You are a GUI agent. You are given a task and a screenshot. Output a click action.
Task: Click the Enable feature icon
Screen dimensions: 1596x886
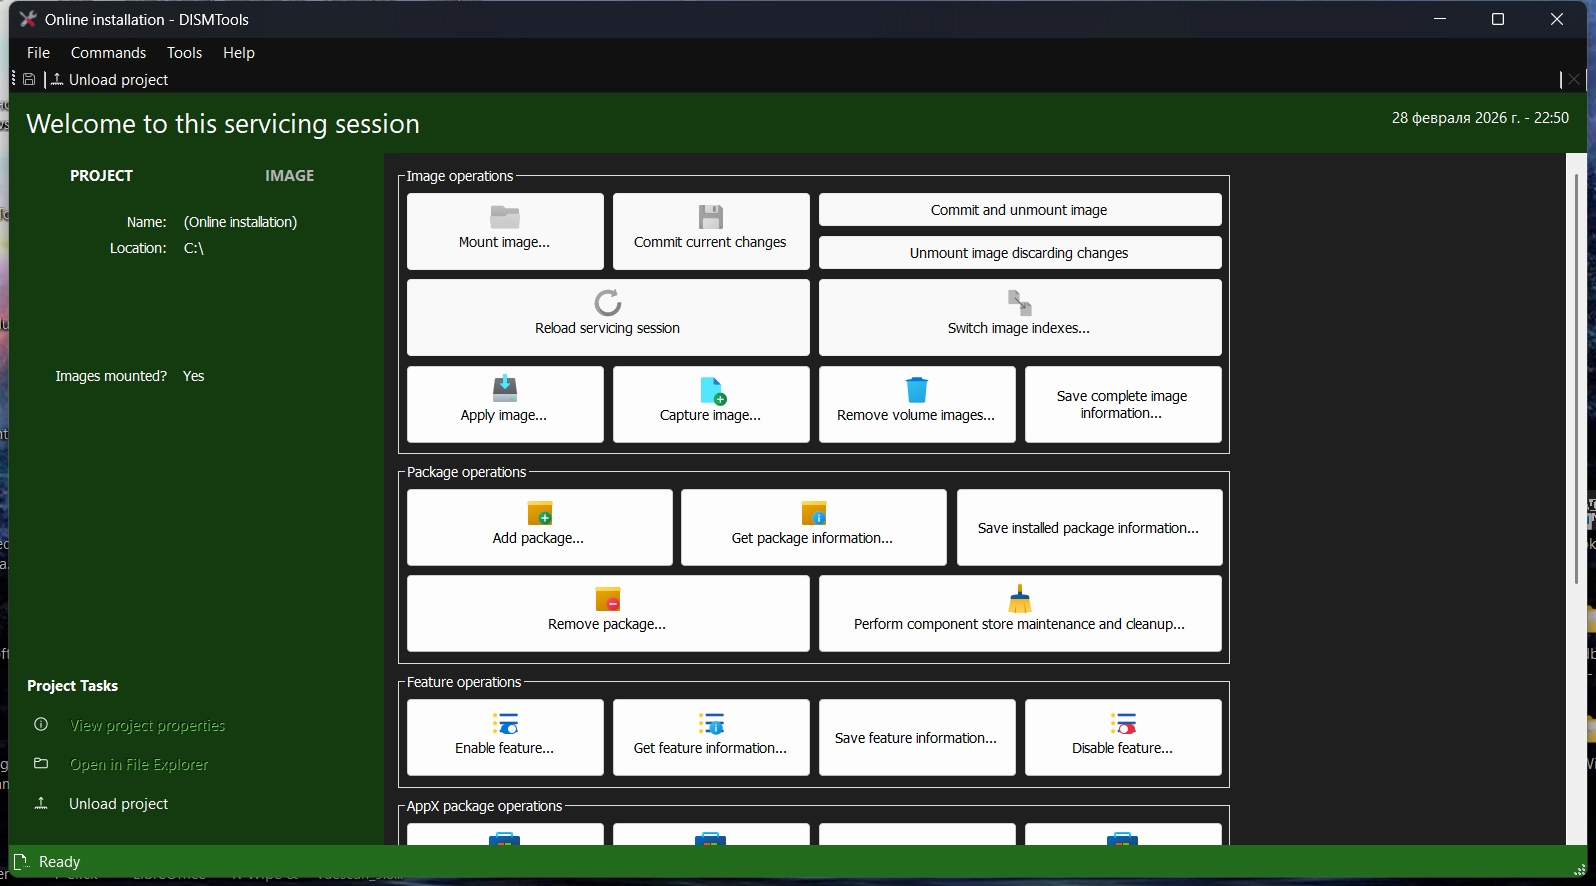coord(505,723)
